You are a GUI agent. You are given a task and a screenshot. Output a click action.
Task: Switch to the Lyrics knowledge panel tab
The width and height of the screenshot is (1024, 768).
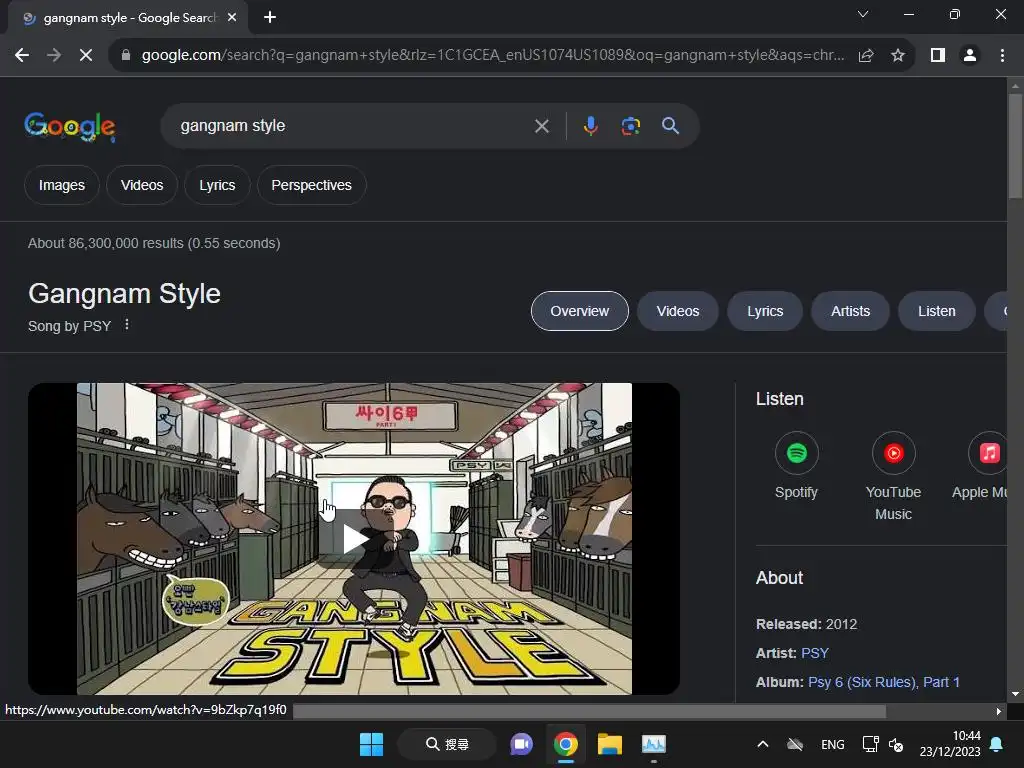[765, 312]
